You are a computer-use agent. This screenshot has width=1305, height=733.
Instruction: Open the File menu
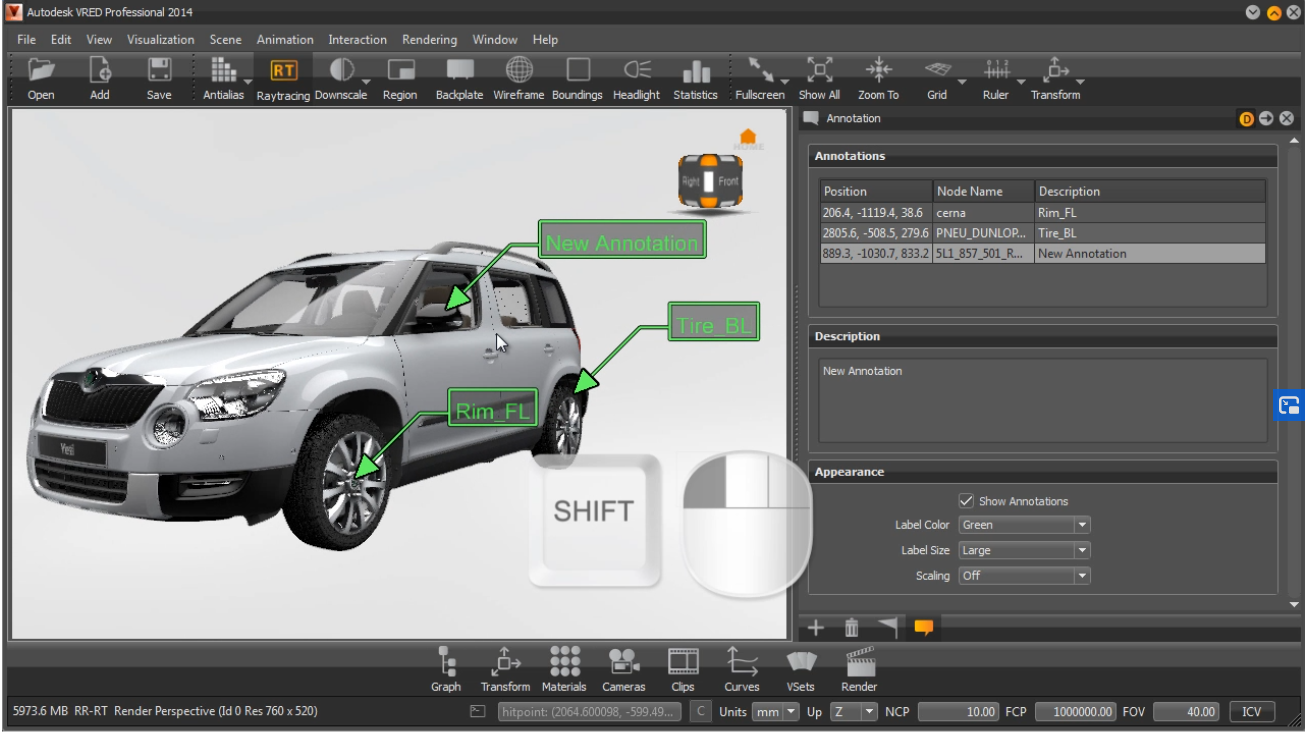click(26, 40)
